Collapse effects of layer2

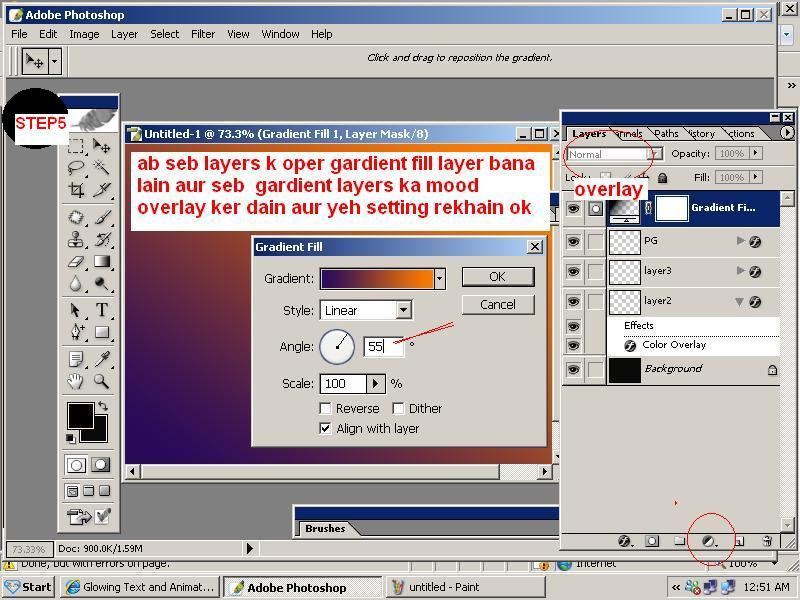click(x=739, y=302)
